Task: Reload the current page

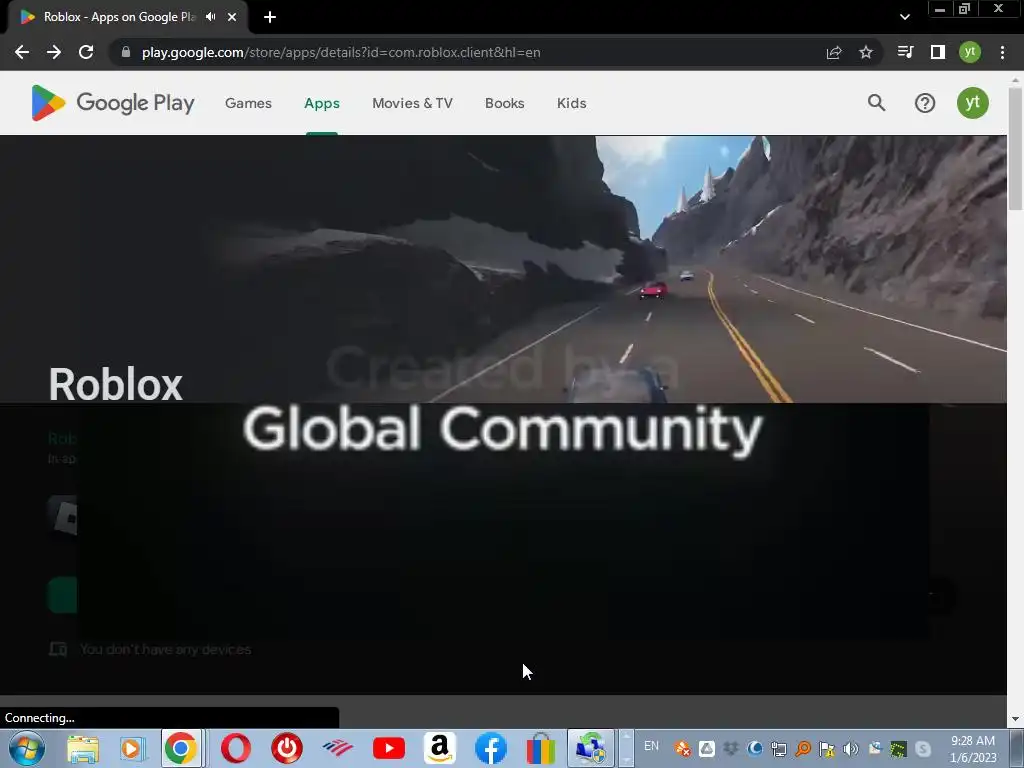Action: [86, 52]
